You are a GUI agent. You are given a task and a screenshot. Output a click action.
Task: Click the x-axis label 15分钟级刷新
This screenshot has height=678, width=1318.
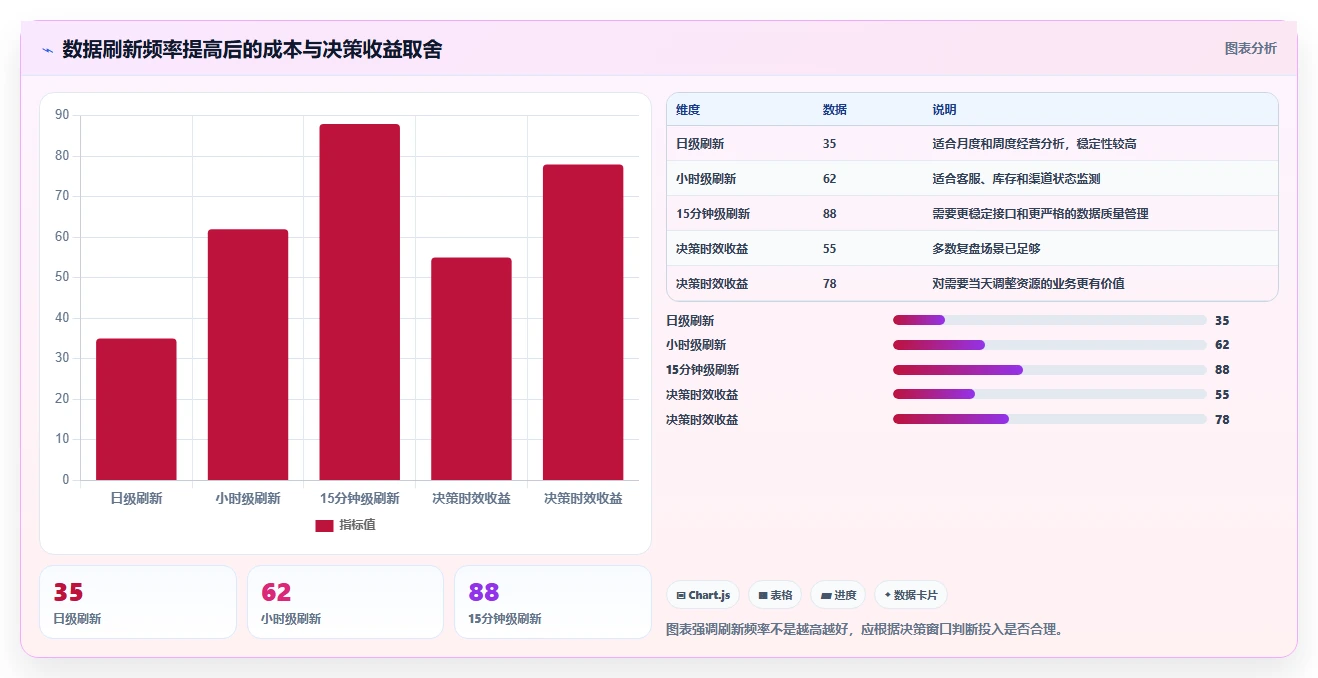pos(360,498)
